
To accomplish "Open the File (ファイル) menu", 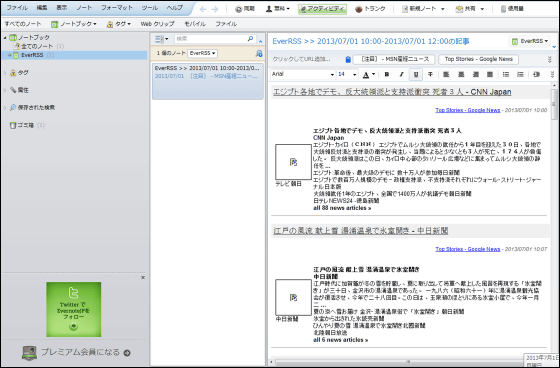I will (x=17, y=8).
